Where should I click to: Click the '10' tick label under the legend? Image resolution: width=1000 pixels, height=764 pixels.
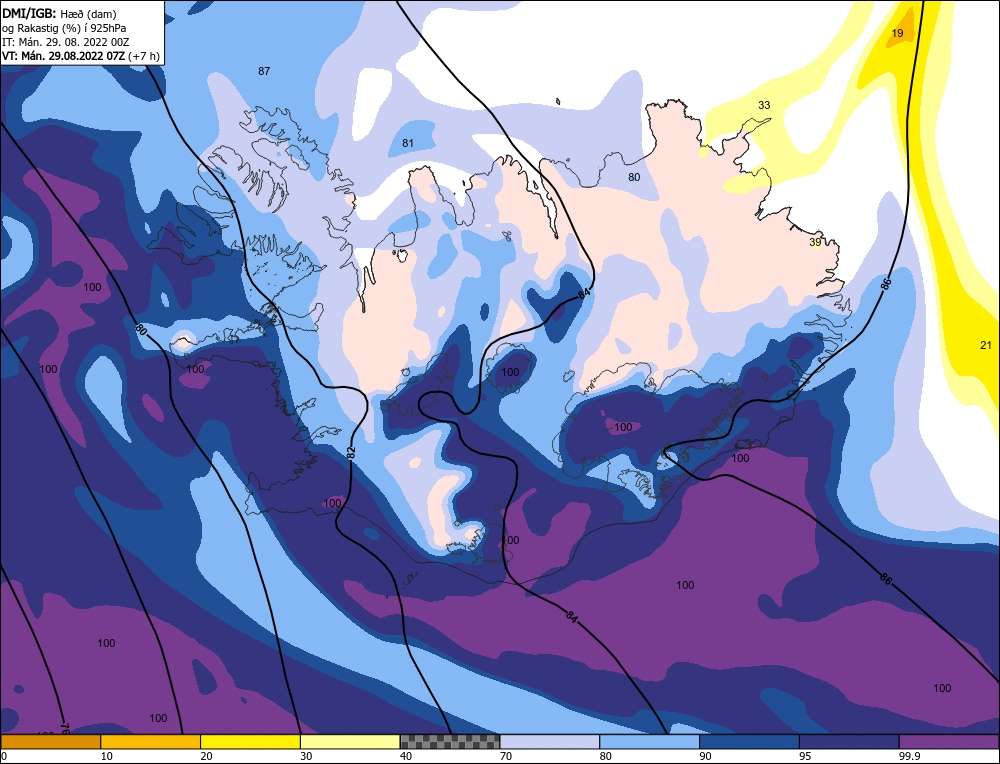107,756
